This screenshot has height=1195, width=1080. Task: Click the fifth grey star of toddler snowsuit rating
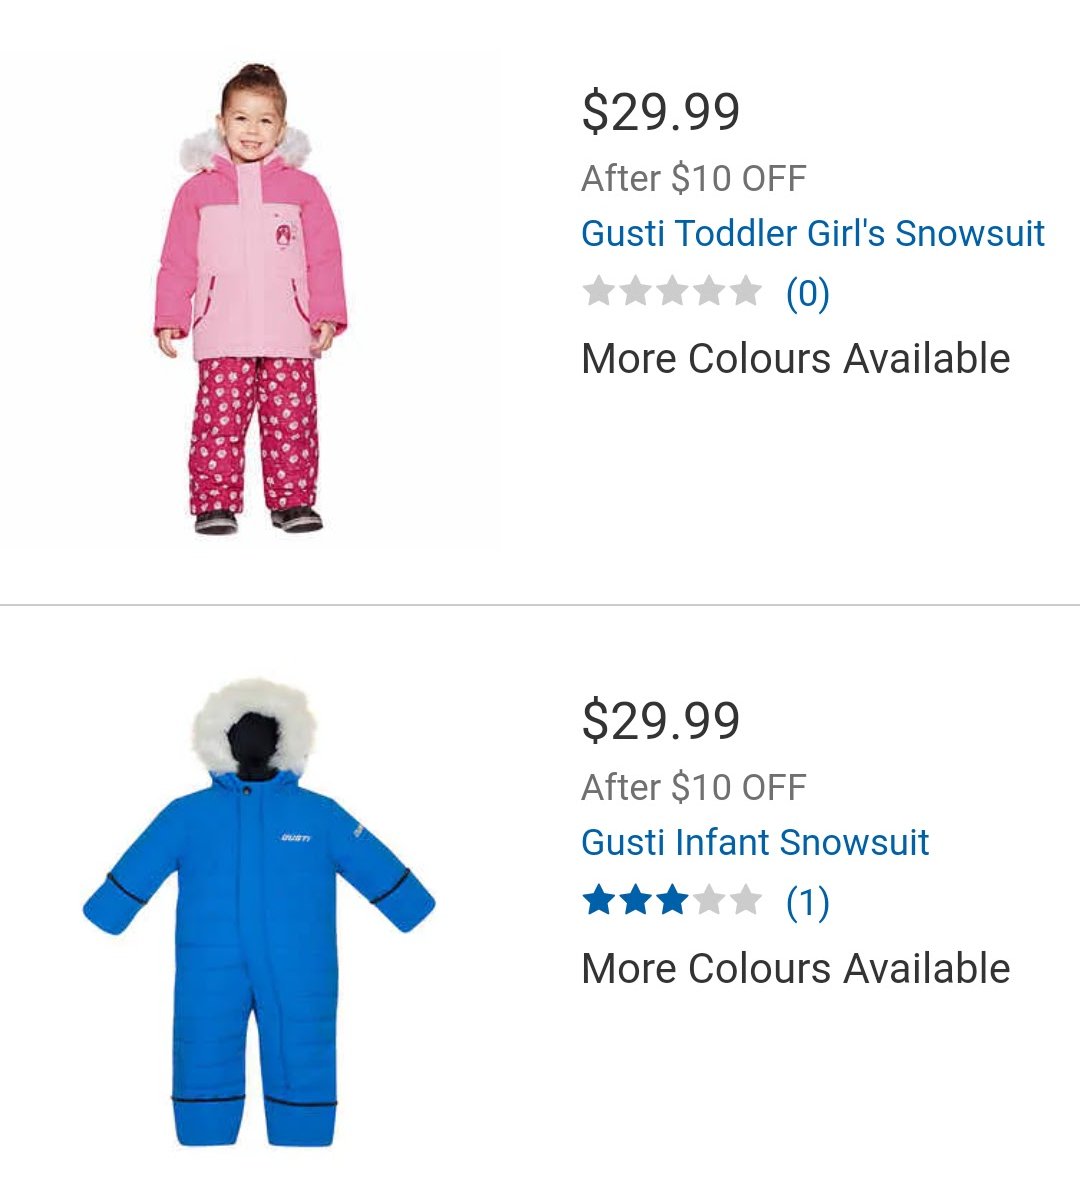(745, 290)
